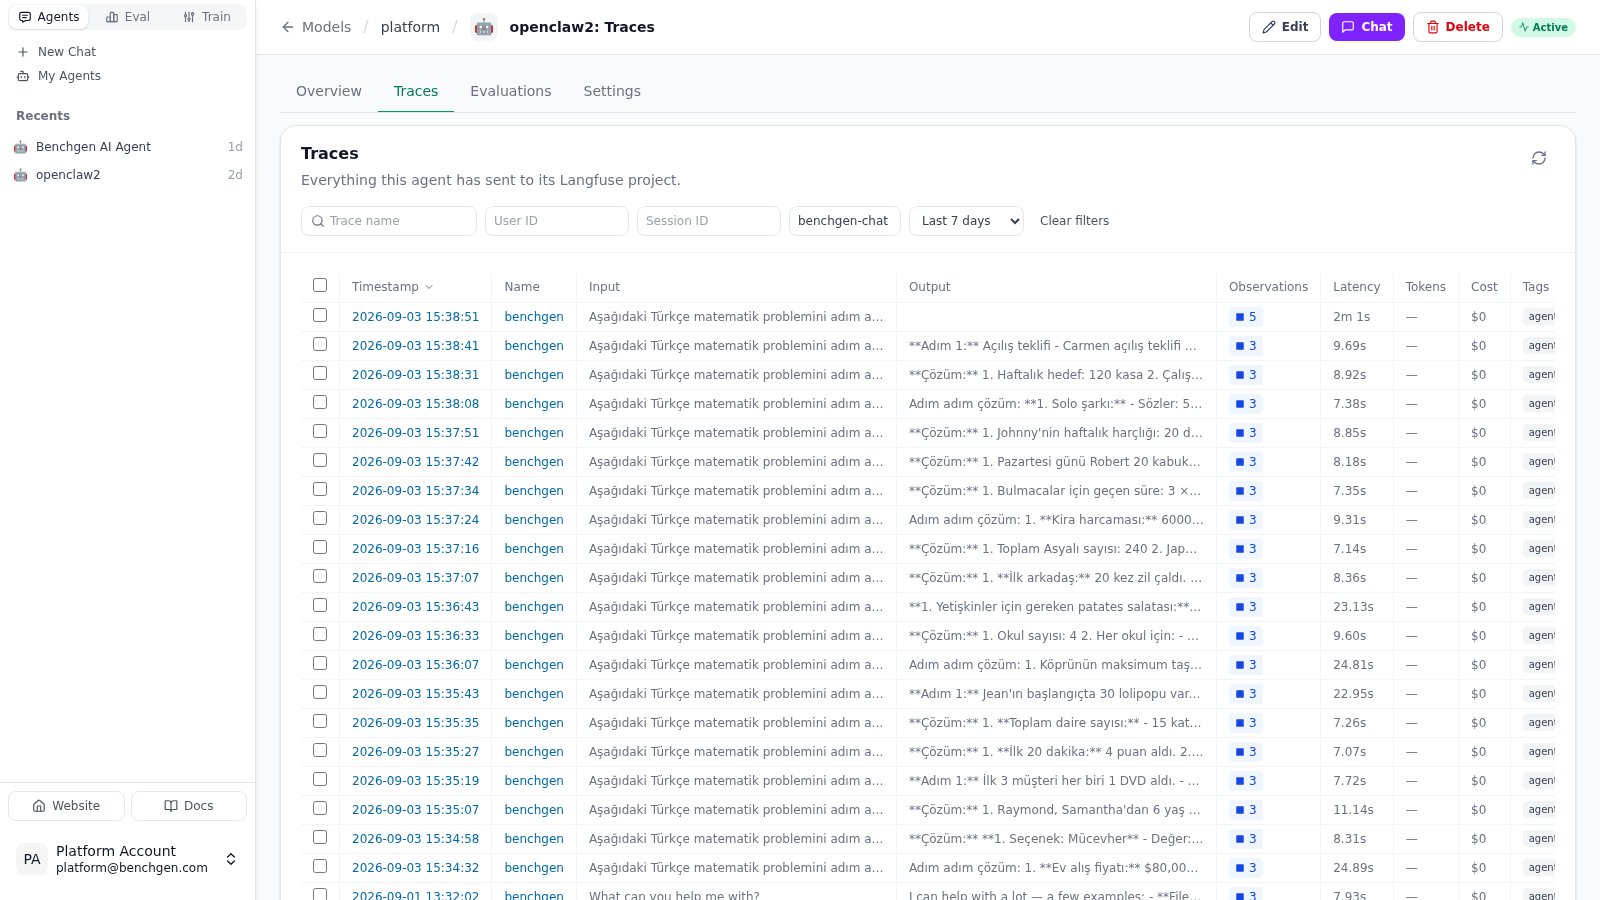This screenshot has height=900, width=1600.
Task: Click the platform breadcrumb link
Action: point(410,27)
